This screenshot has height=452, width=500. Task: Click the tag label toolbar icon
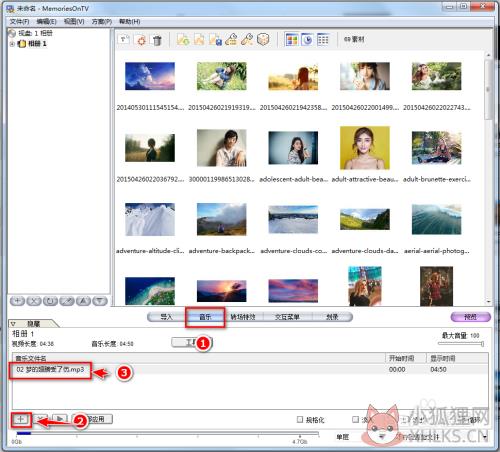click(x=231, y=40)
